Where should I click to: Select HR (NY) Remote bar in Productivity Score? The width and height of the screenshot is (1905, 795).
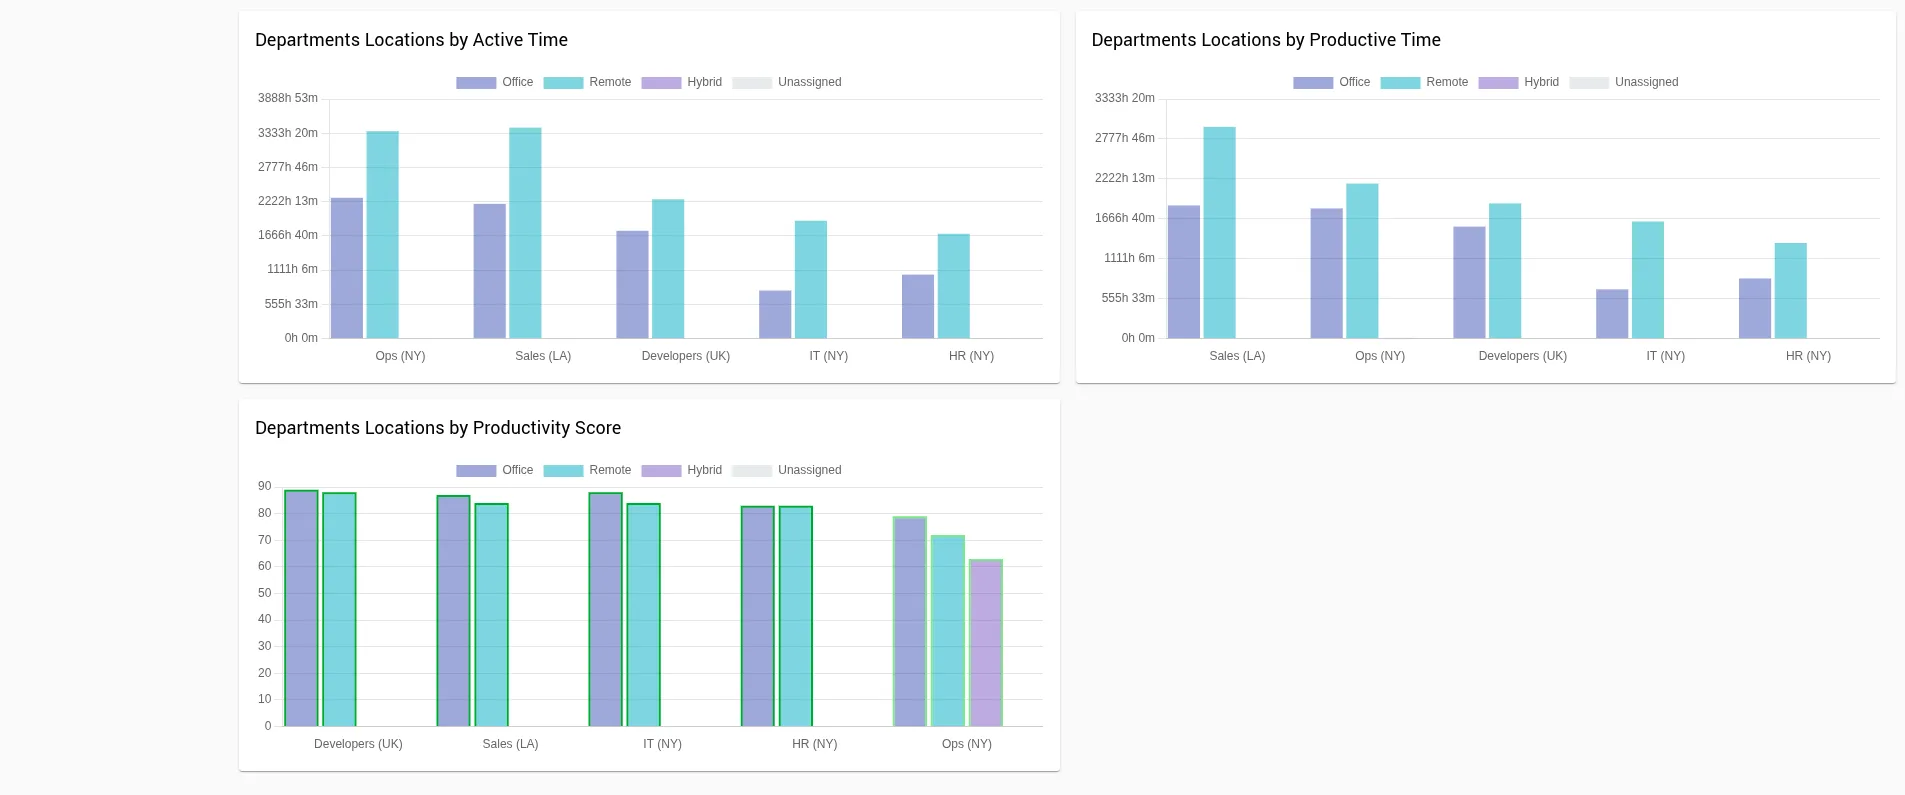tap(795, 616)
